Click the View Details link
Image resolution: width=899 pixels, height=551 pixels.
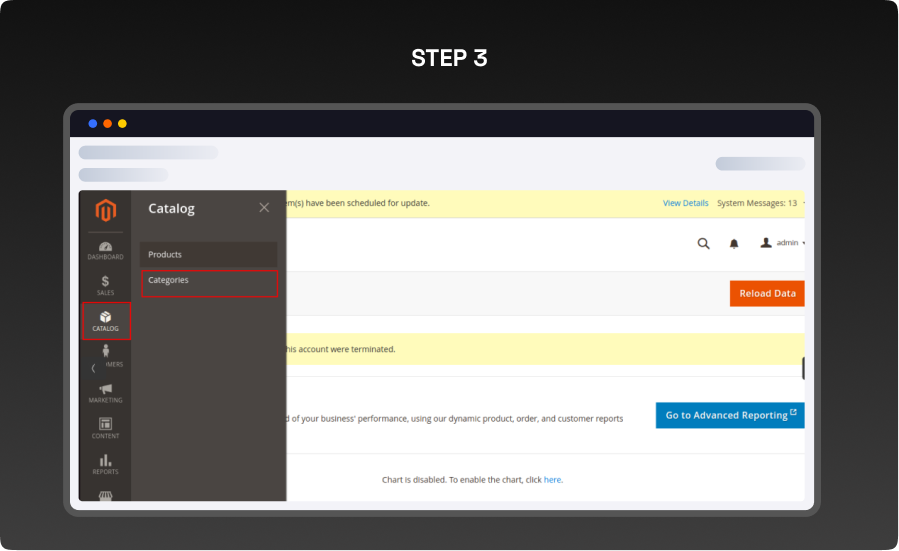[685, 203]
